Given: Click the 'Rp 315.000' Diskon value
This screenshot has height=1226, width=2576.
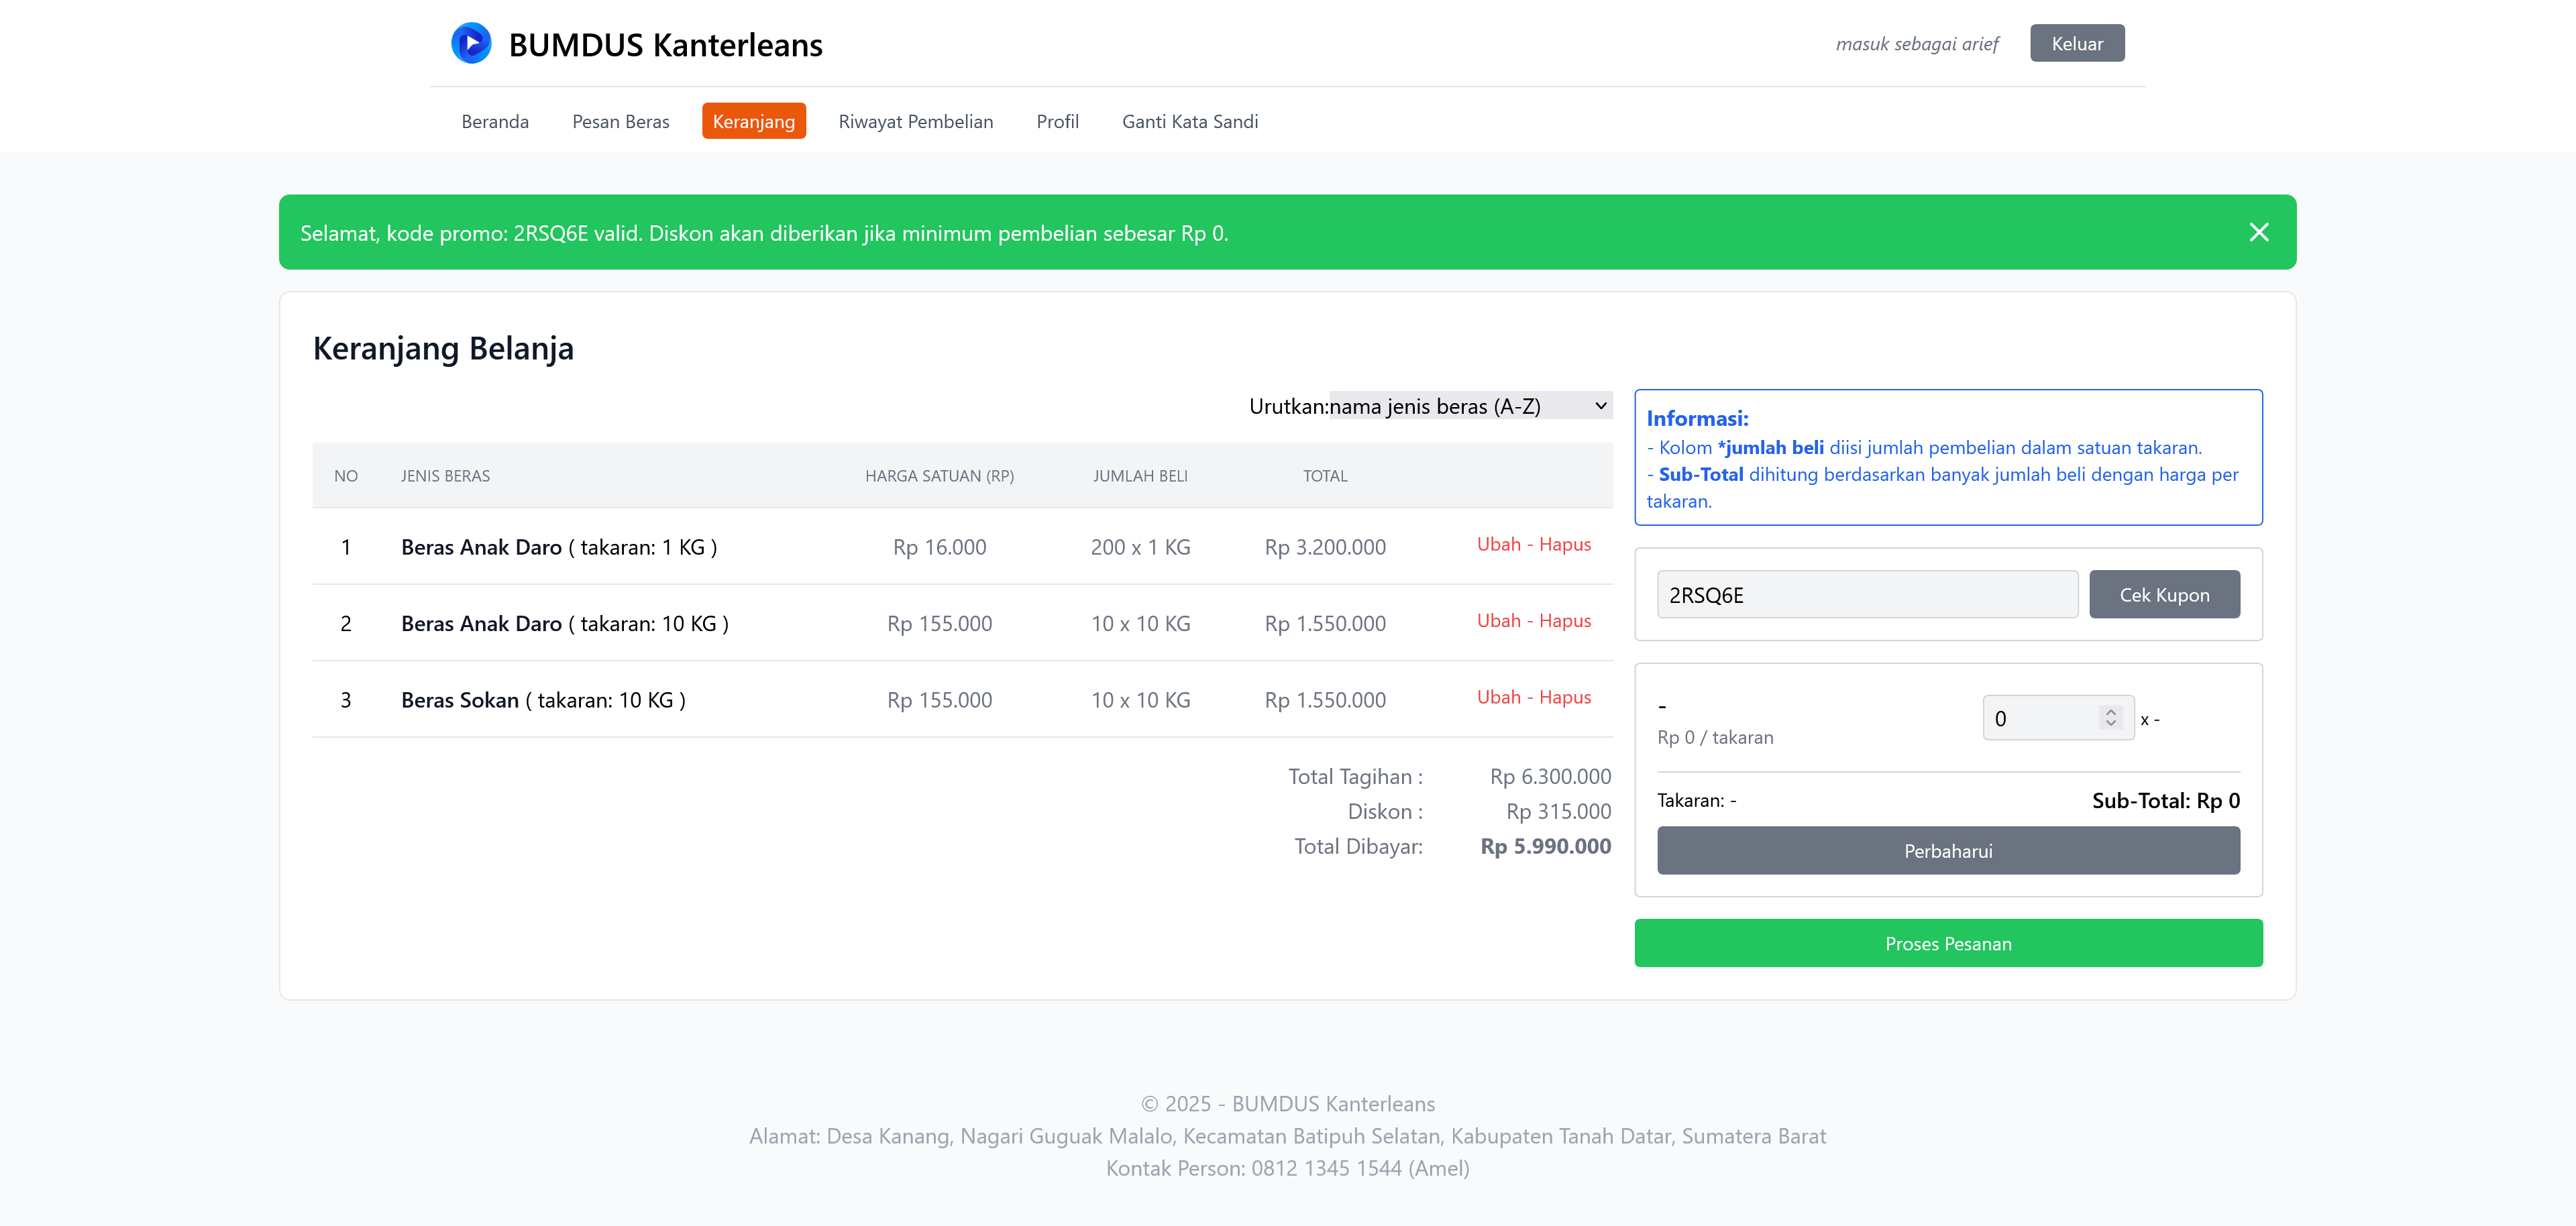Looking at the screenshot, I should [x=1558, y=811].
